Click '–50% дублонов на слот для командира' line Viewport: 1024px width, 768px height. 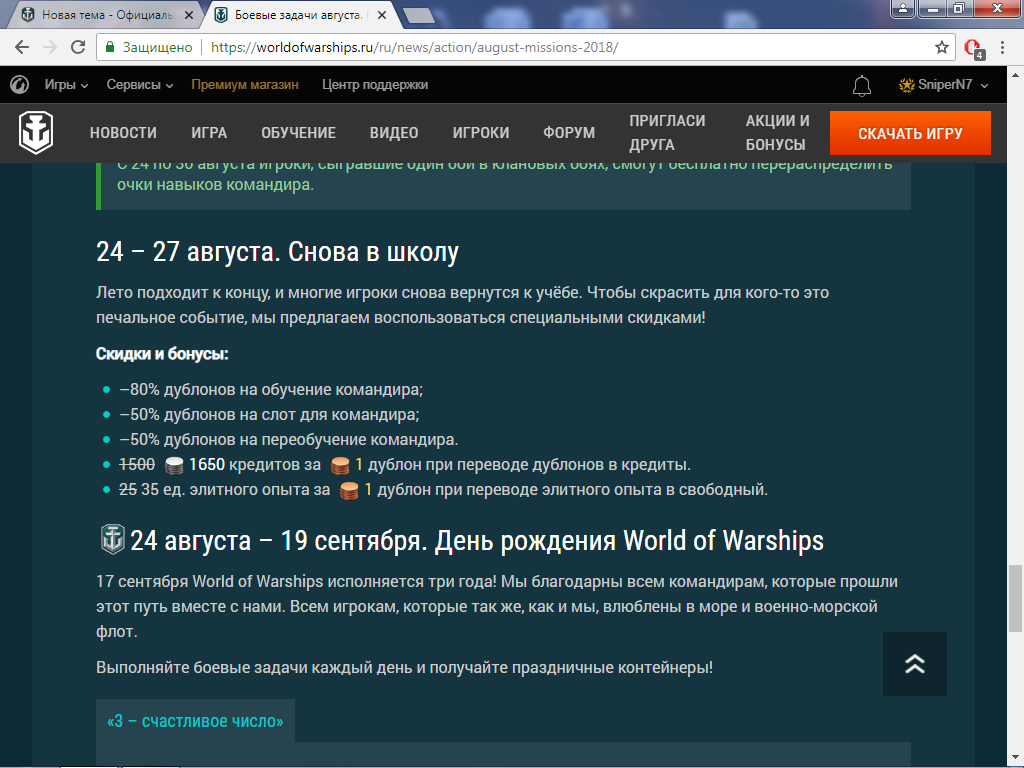click(269, 415)
